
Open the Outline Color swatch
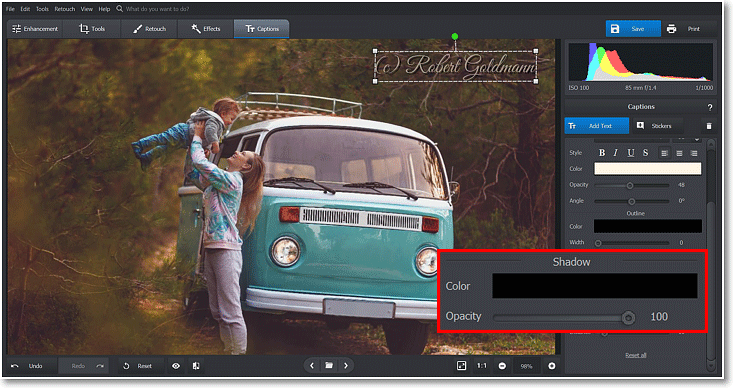pyautogui.click(x=647, y=226)
